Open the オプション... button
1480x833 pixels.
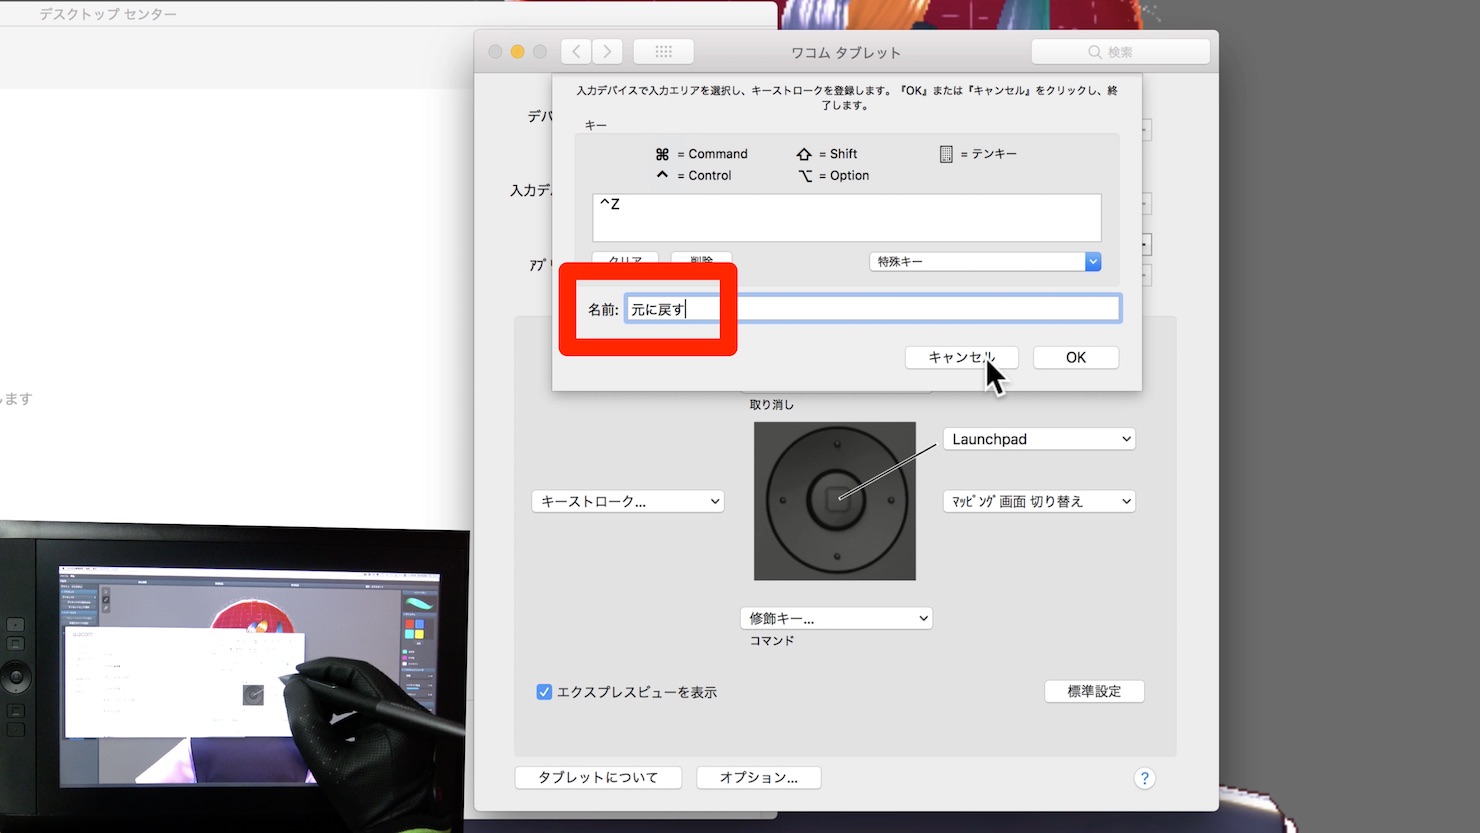coord(758,777)
